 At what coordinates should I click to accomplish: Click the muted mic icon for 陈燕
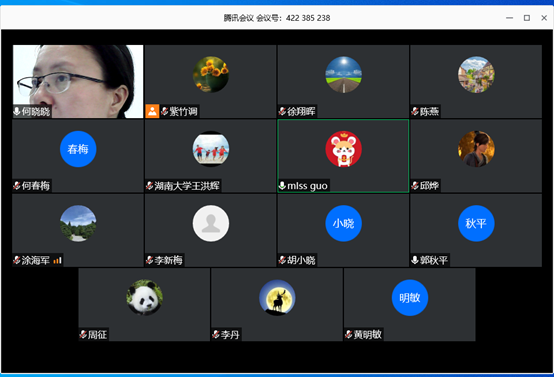(x=415, y=112)
